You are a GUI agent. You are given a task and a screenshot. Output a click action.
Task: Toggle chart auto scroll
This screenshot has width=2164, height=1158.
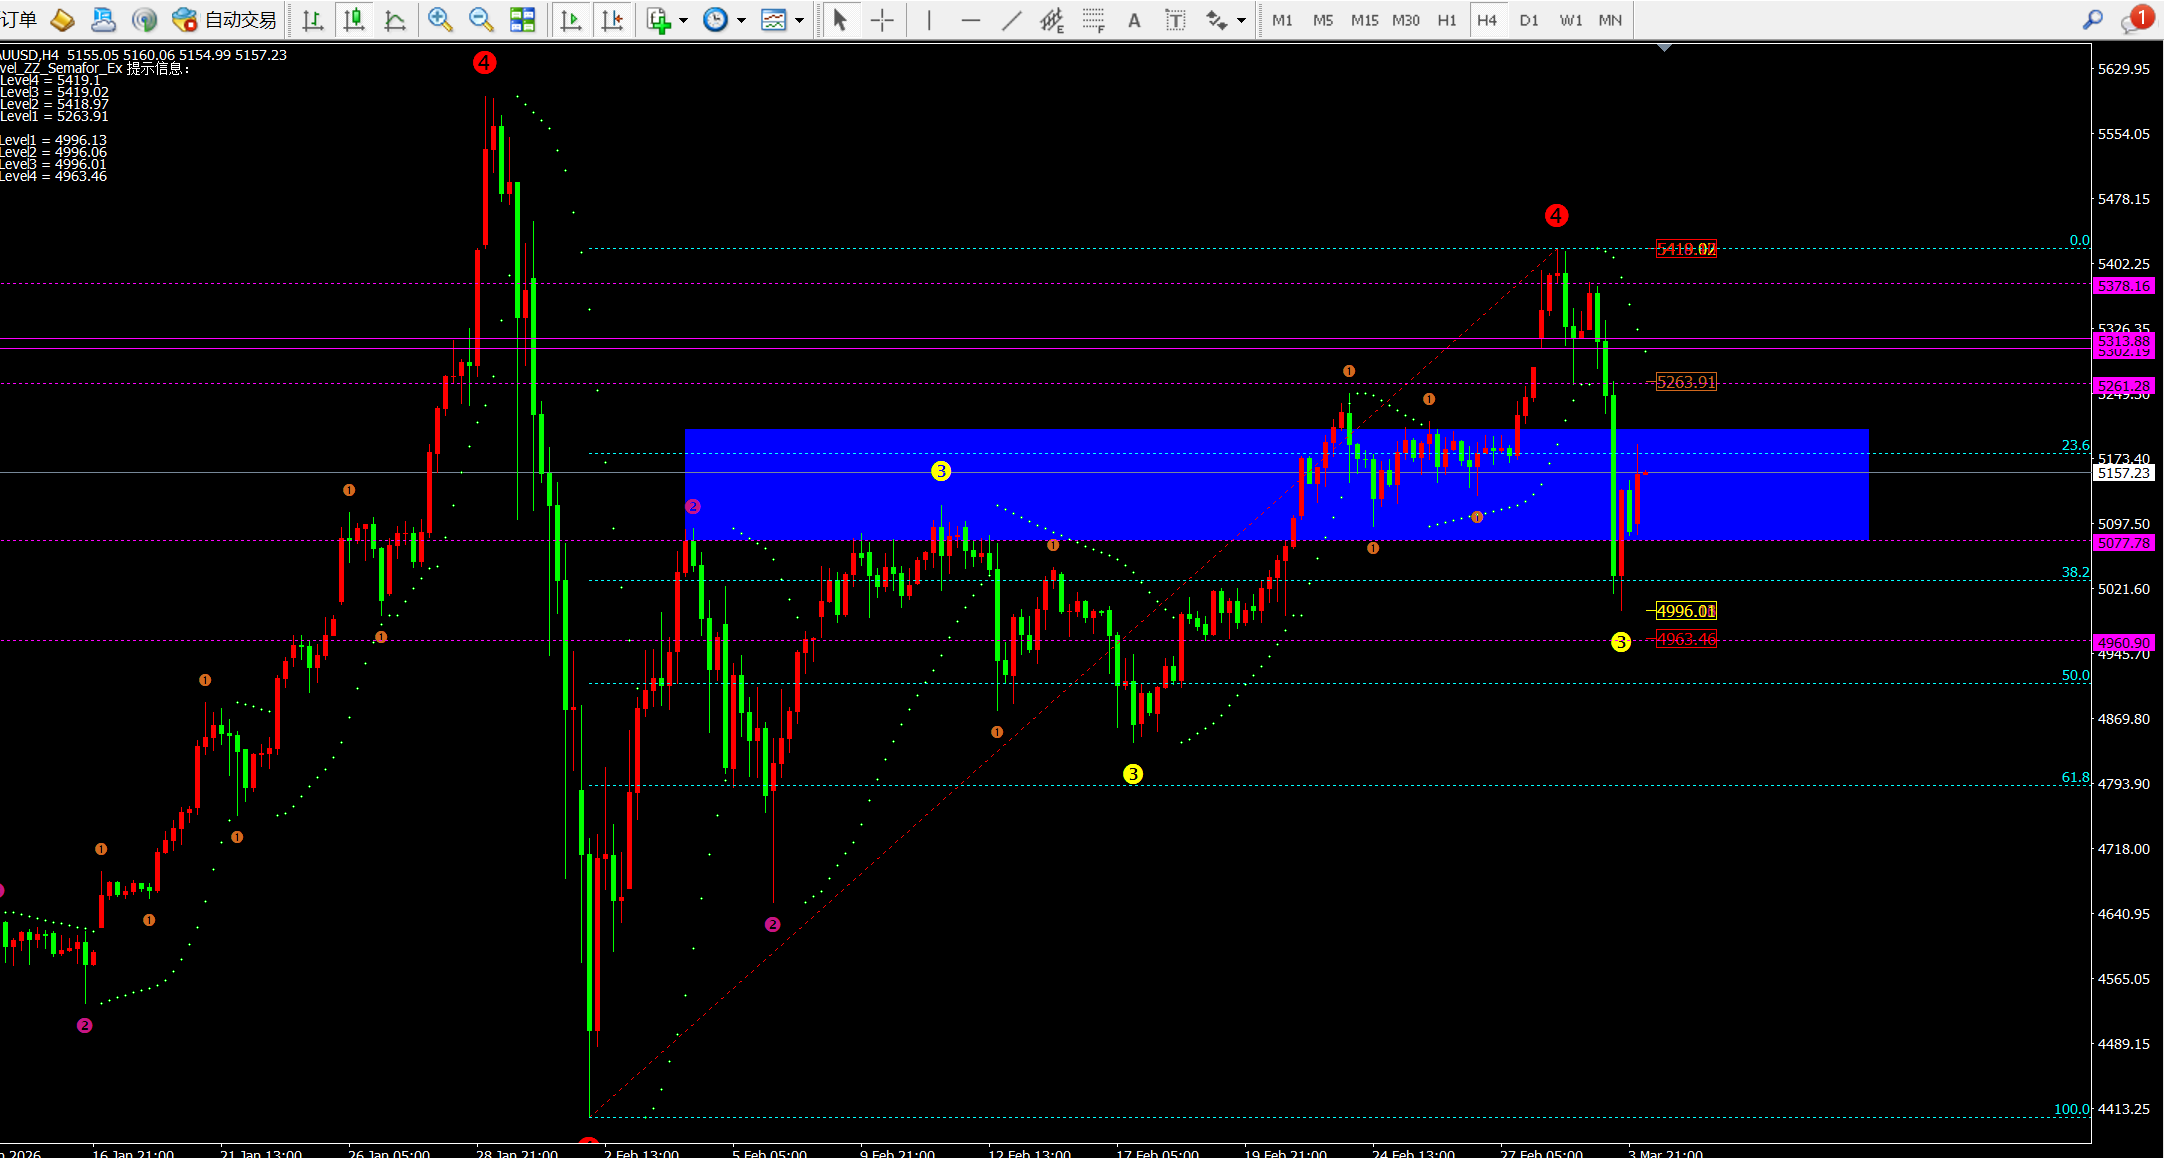[571, 19]
